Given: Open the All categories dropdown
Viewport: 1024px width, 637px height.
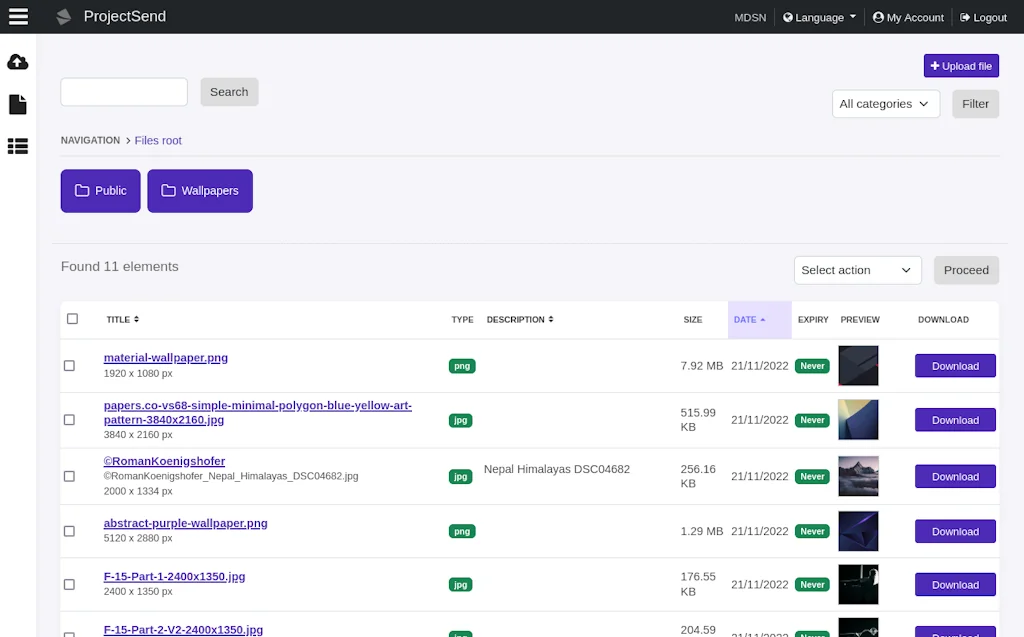Looking at the screenshot, I should coord(885,103).
